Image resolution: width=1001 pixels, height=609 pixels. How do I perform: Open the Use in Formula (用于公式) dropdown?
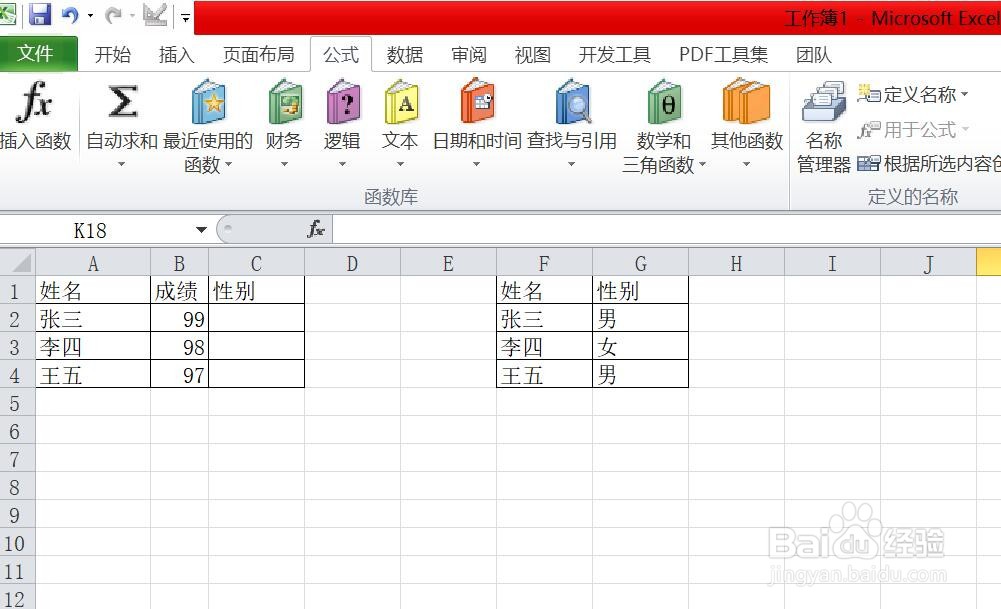pos(913,130)
